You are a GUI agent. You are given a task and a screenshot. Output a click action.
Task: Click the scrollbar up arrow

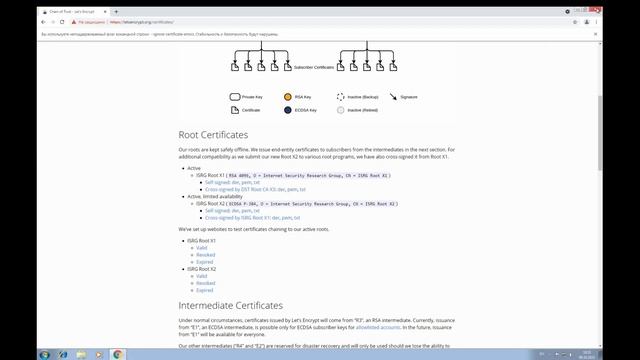coord(600,43)
